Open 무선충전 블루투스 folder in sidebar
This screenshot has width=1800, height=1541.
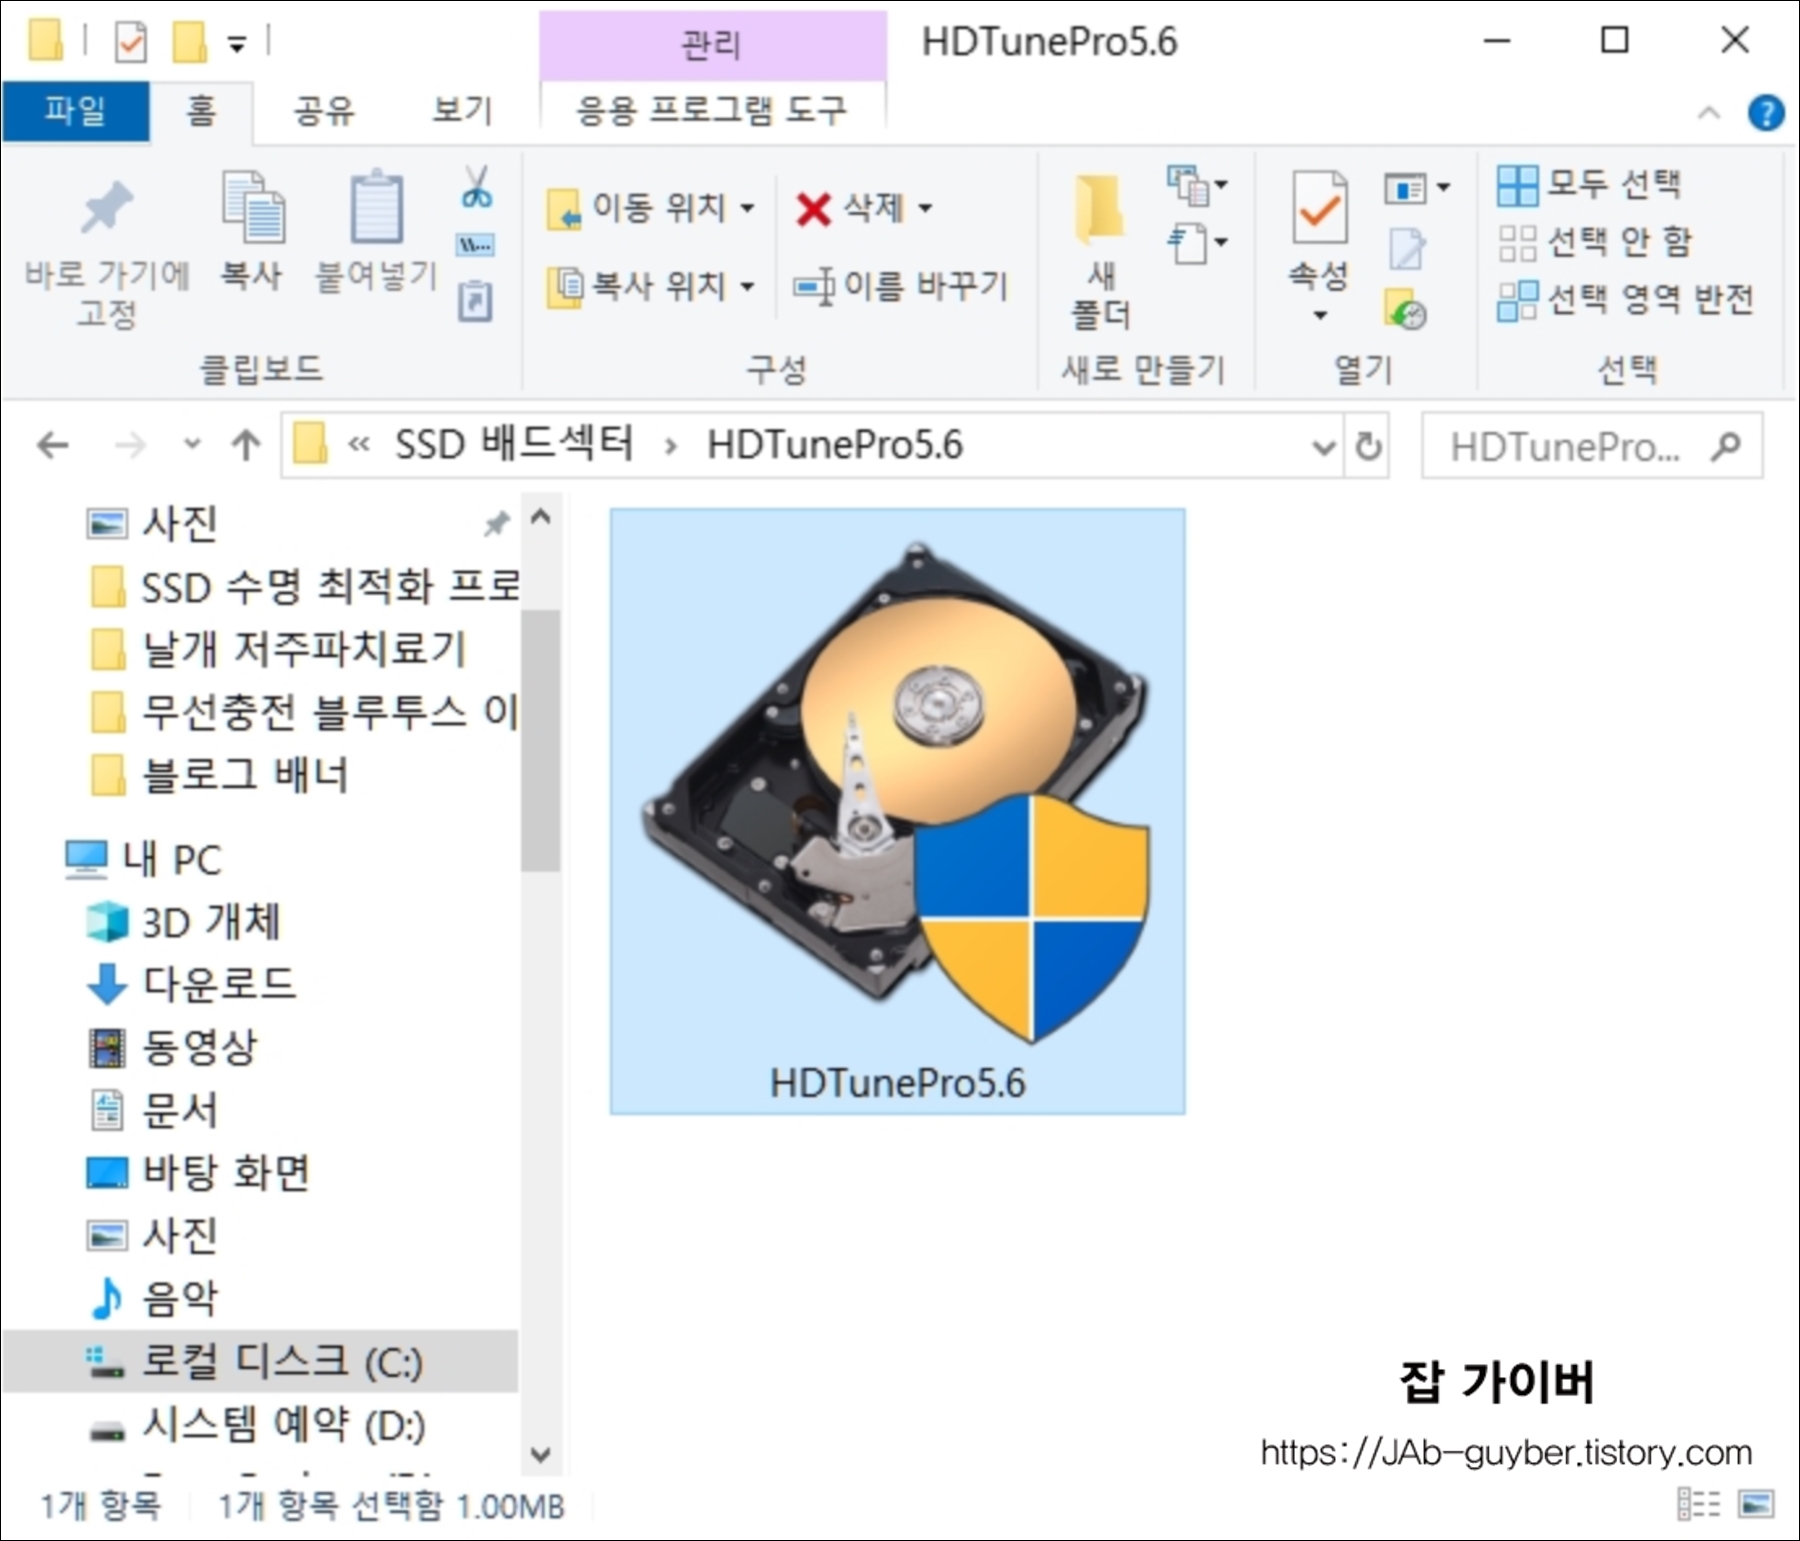(x=305, y=712)
